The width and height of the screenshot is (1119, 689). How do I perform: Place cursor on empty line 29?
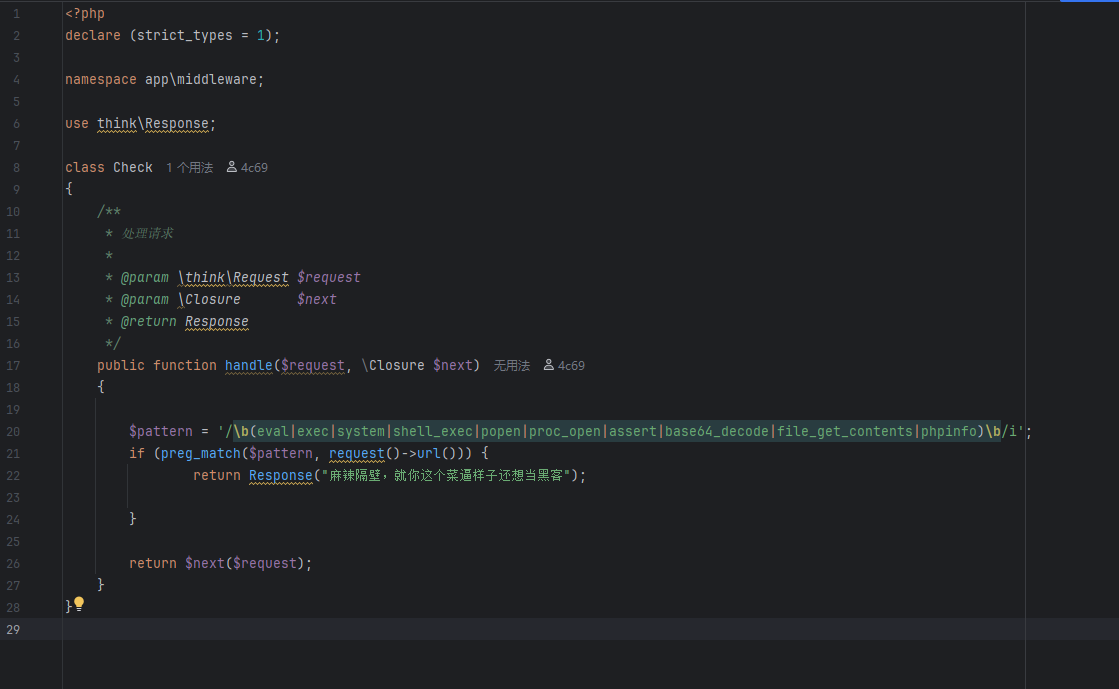pyautogui.click(x=400, y=629)
